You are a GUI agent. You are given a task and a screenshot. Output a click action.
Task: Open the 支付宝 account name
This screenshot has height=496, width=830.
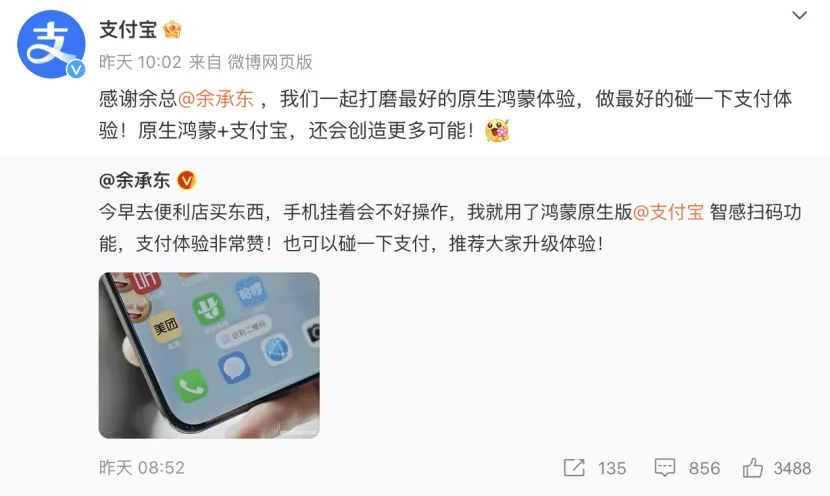pos(128,30)
